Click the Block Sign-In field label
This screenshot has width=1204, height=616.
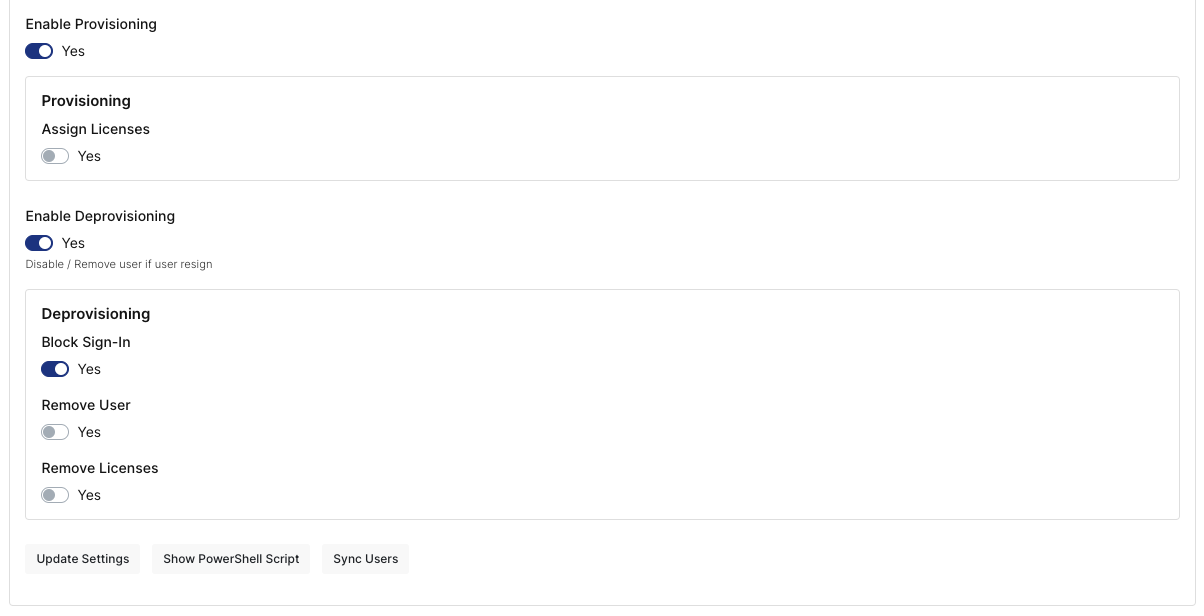pos(86,342)
